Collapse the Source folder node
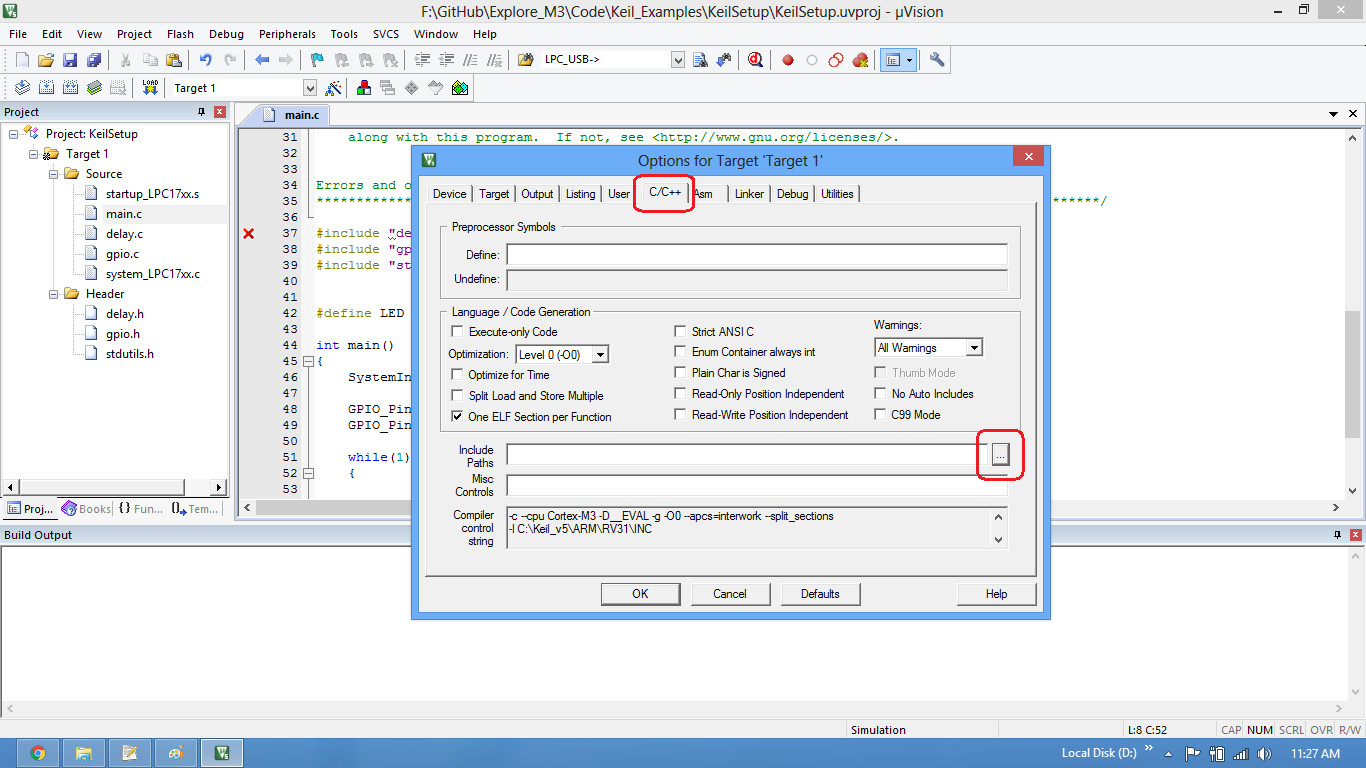1366x768 pixels. point(53,174)
